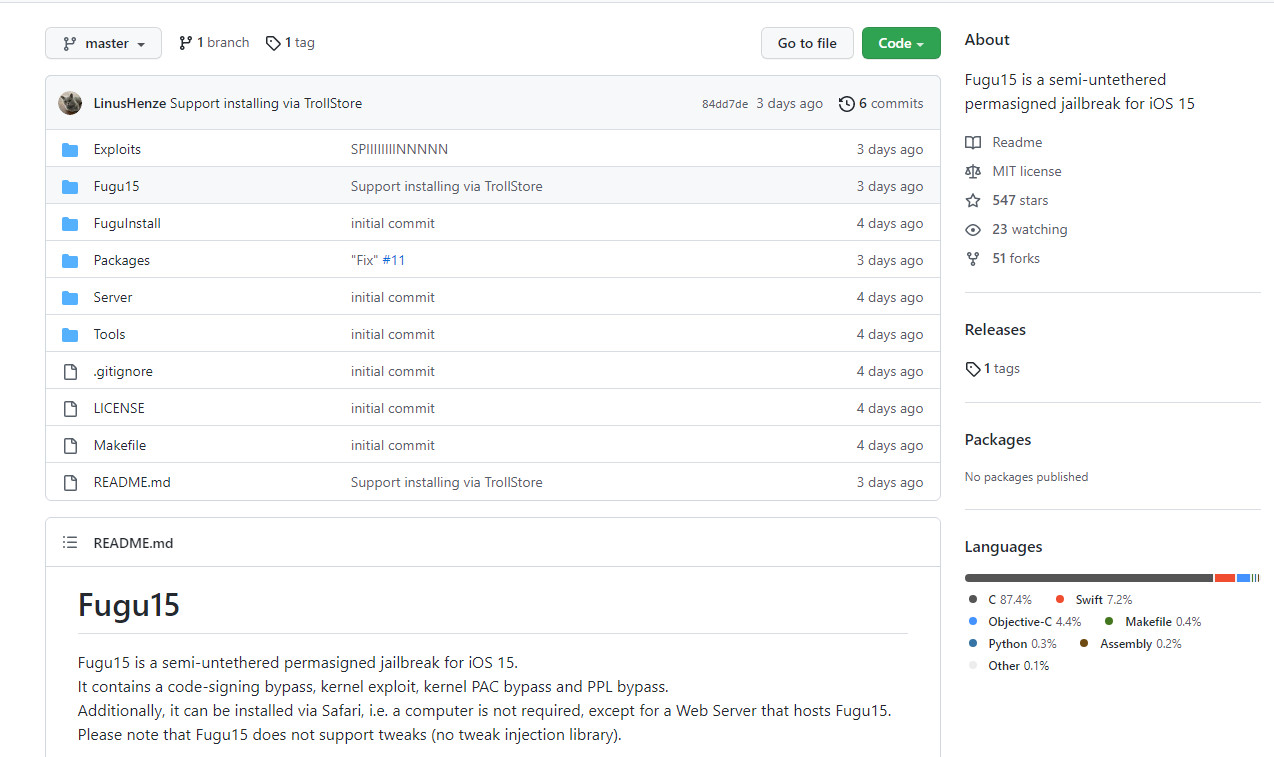
Task: Click the star icon beside 547 stars
Action: pyautogui.click(x=973, y=201)
